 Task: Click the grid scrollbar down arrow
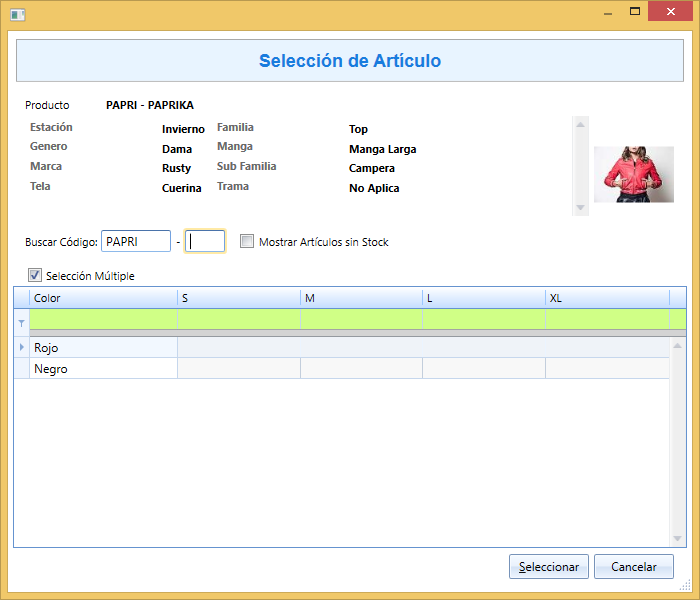[677, 538]
